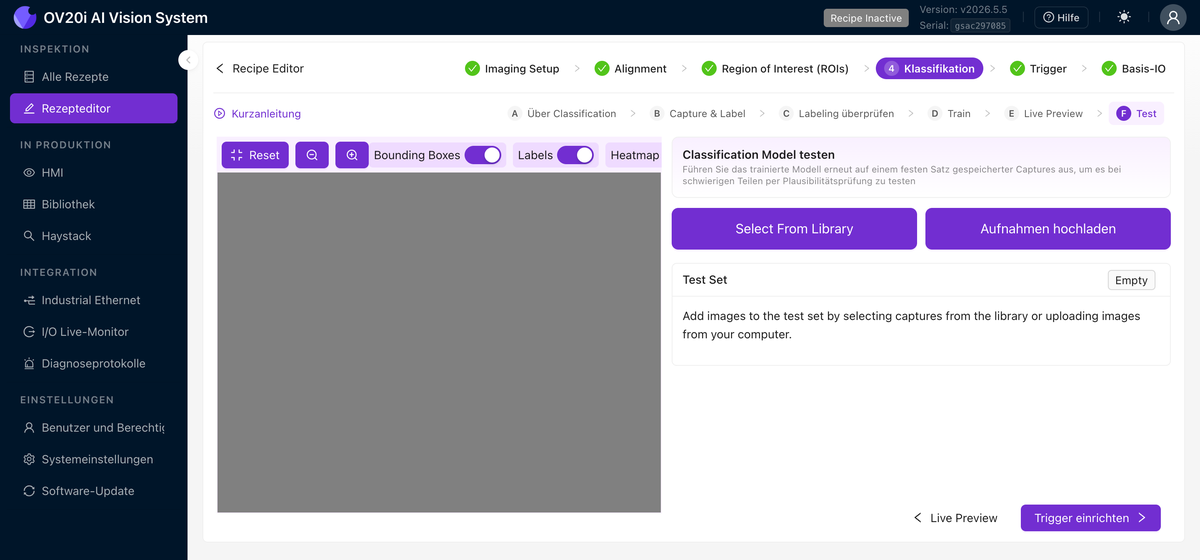This screenshot has width=1200, height=560.
Task: Click the Empty status badge
Action: pos(1131,280)
